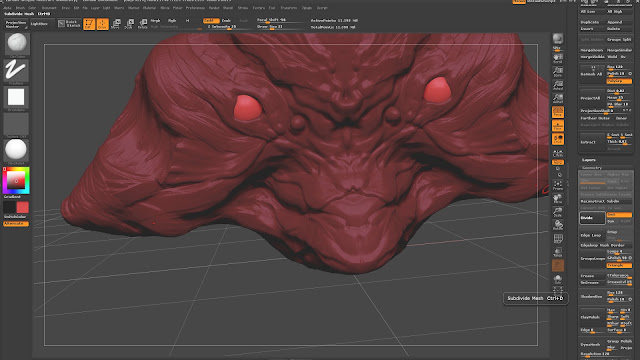
Task: Click the Scroll canvas icon
Action: coord(558,58)
